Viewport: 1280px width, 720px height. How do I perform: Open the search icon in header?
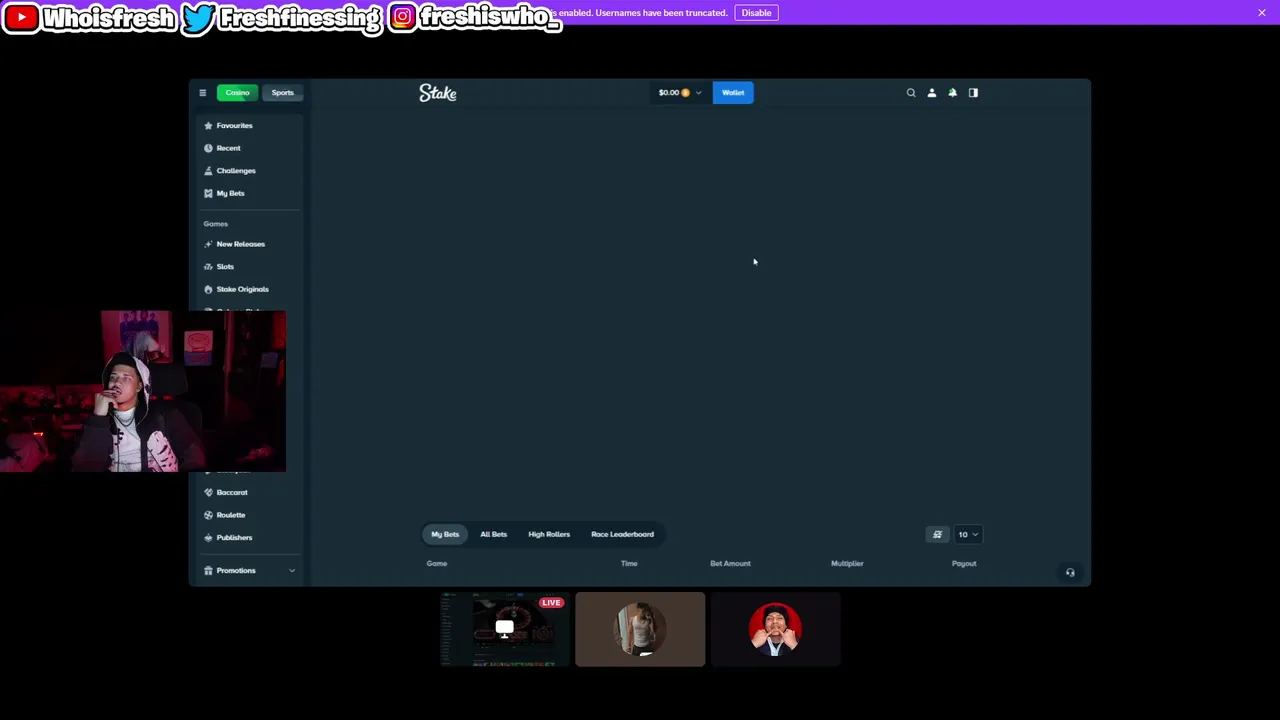coord(911,93)
